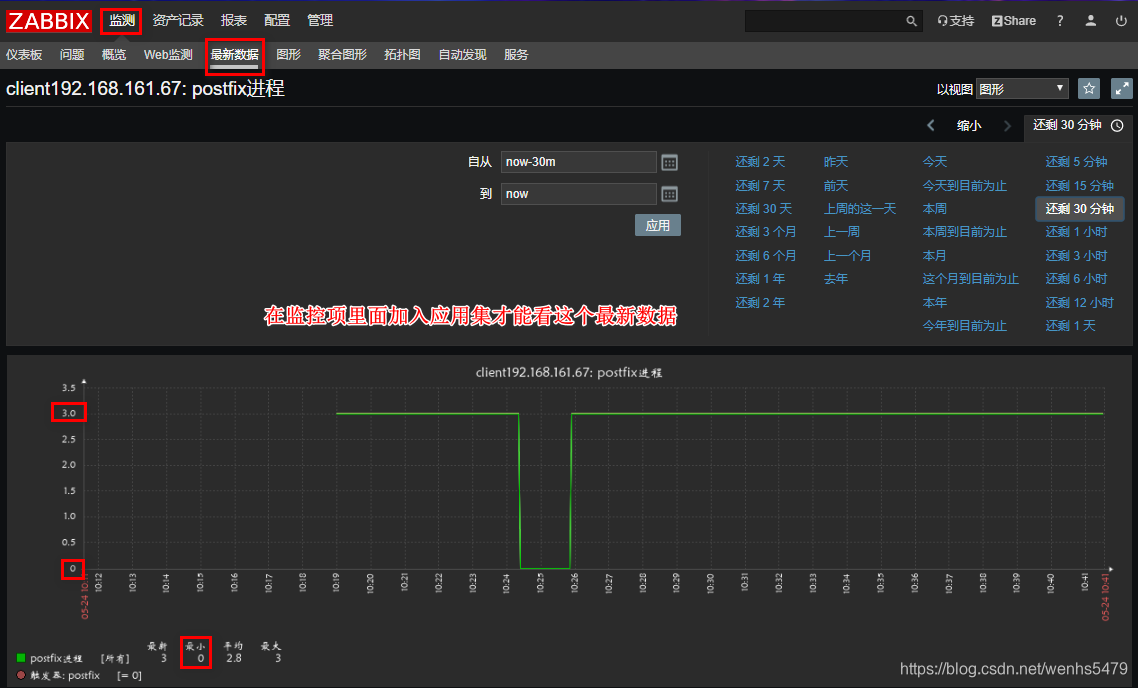Open calendar picker for 到 field

[x=669, y=194]
